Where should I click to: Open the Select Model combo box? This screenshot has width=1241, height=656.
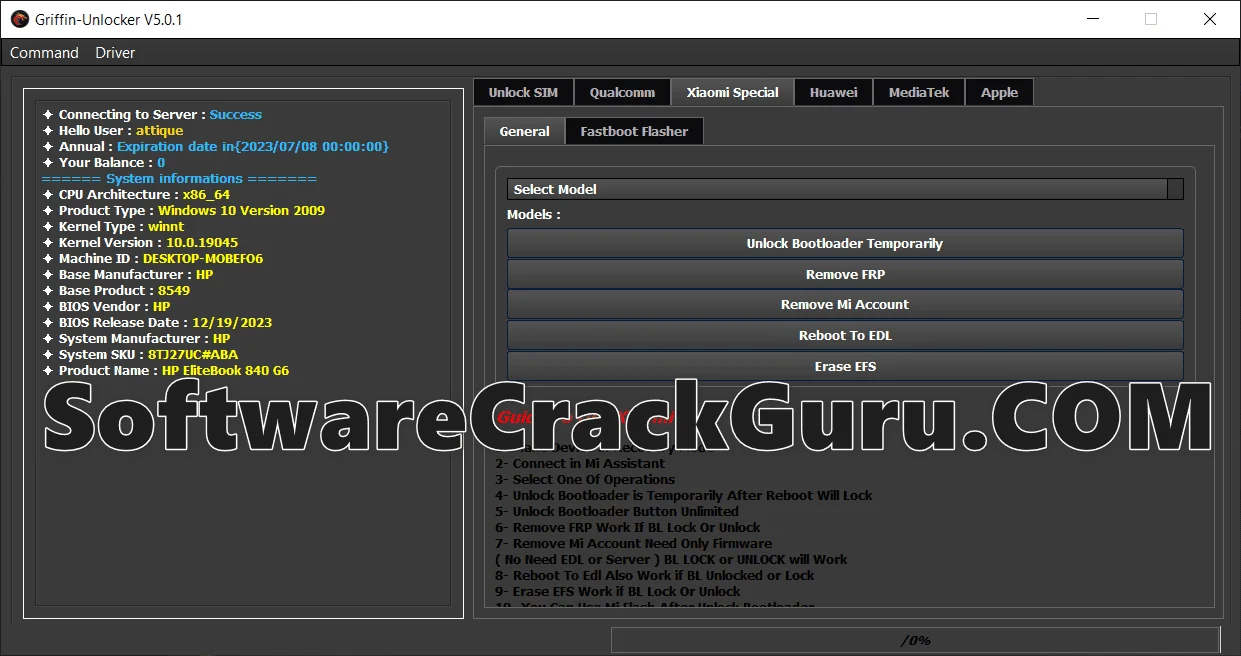(x=845, y=189)
